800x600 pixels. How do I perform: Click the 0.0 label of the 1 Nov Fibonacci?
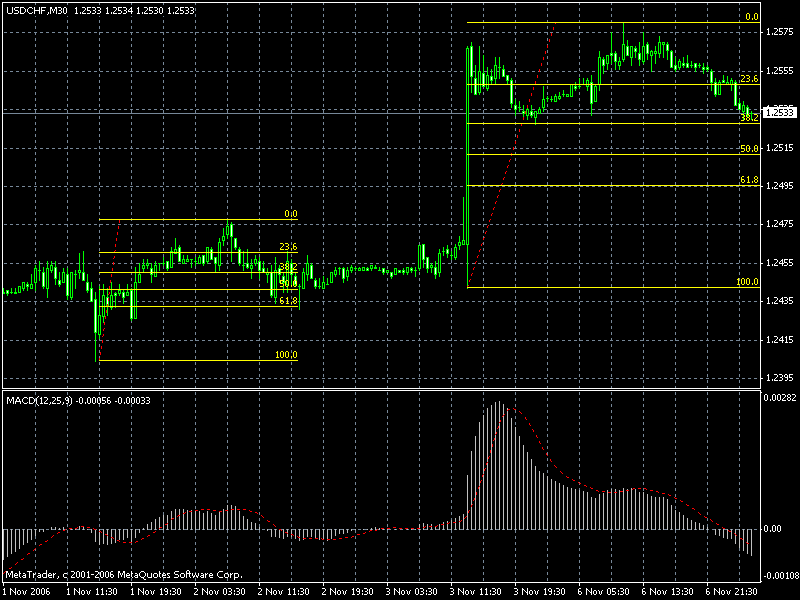pyautogui.click(x=291, y=214)
